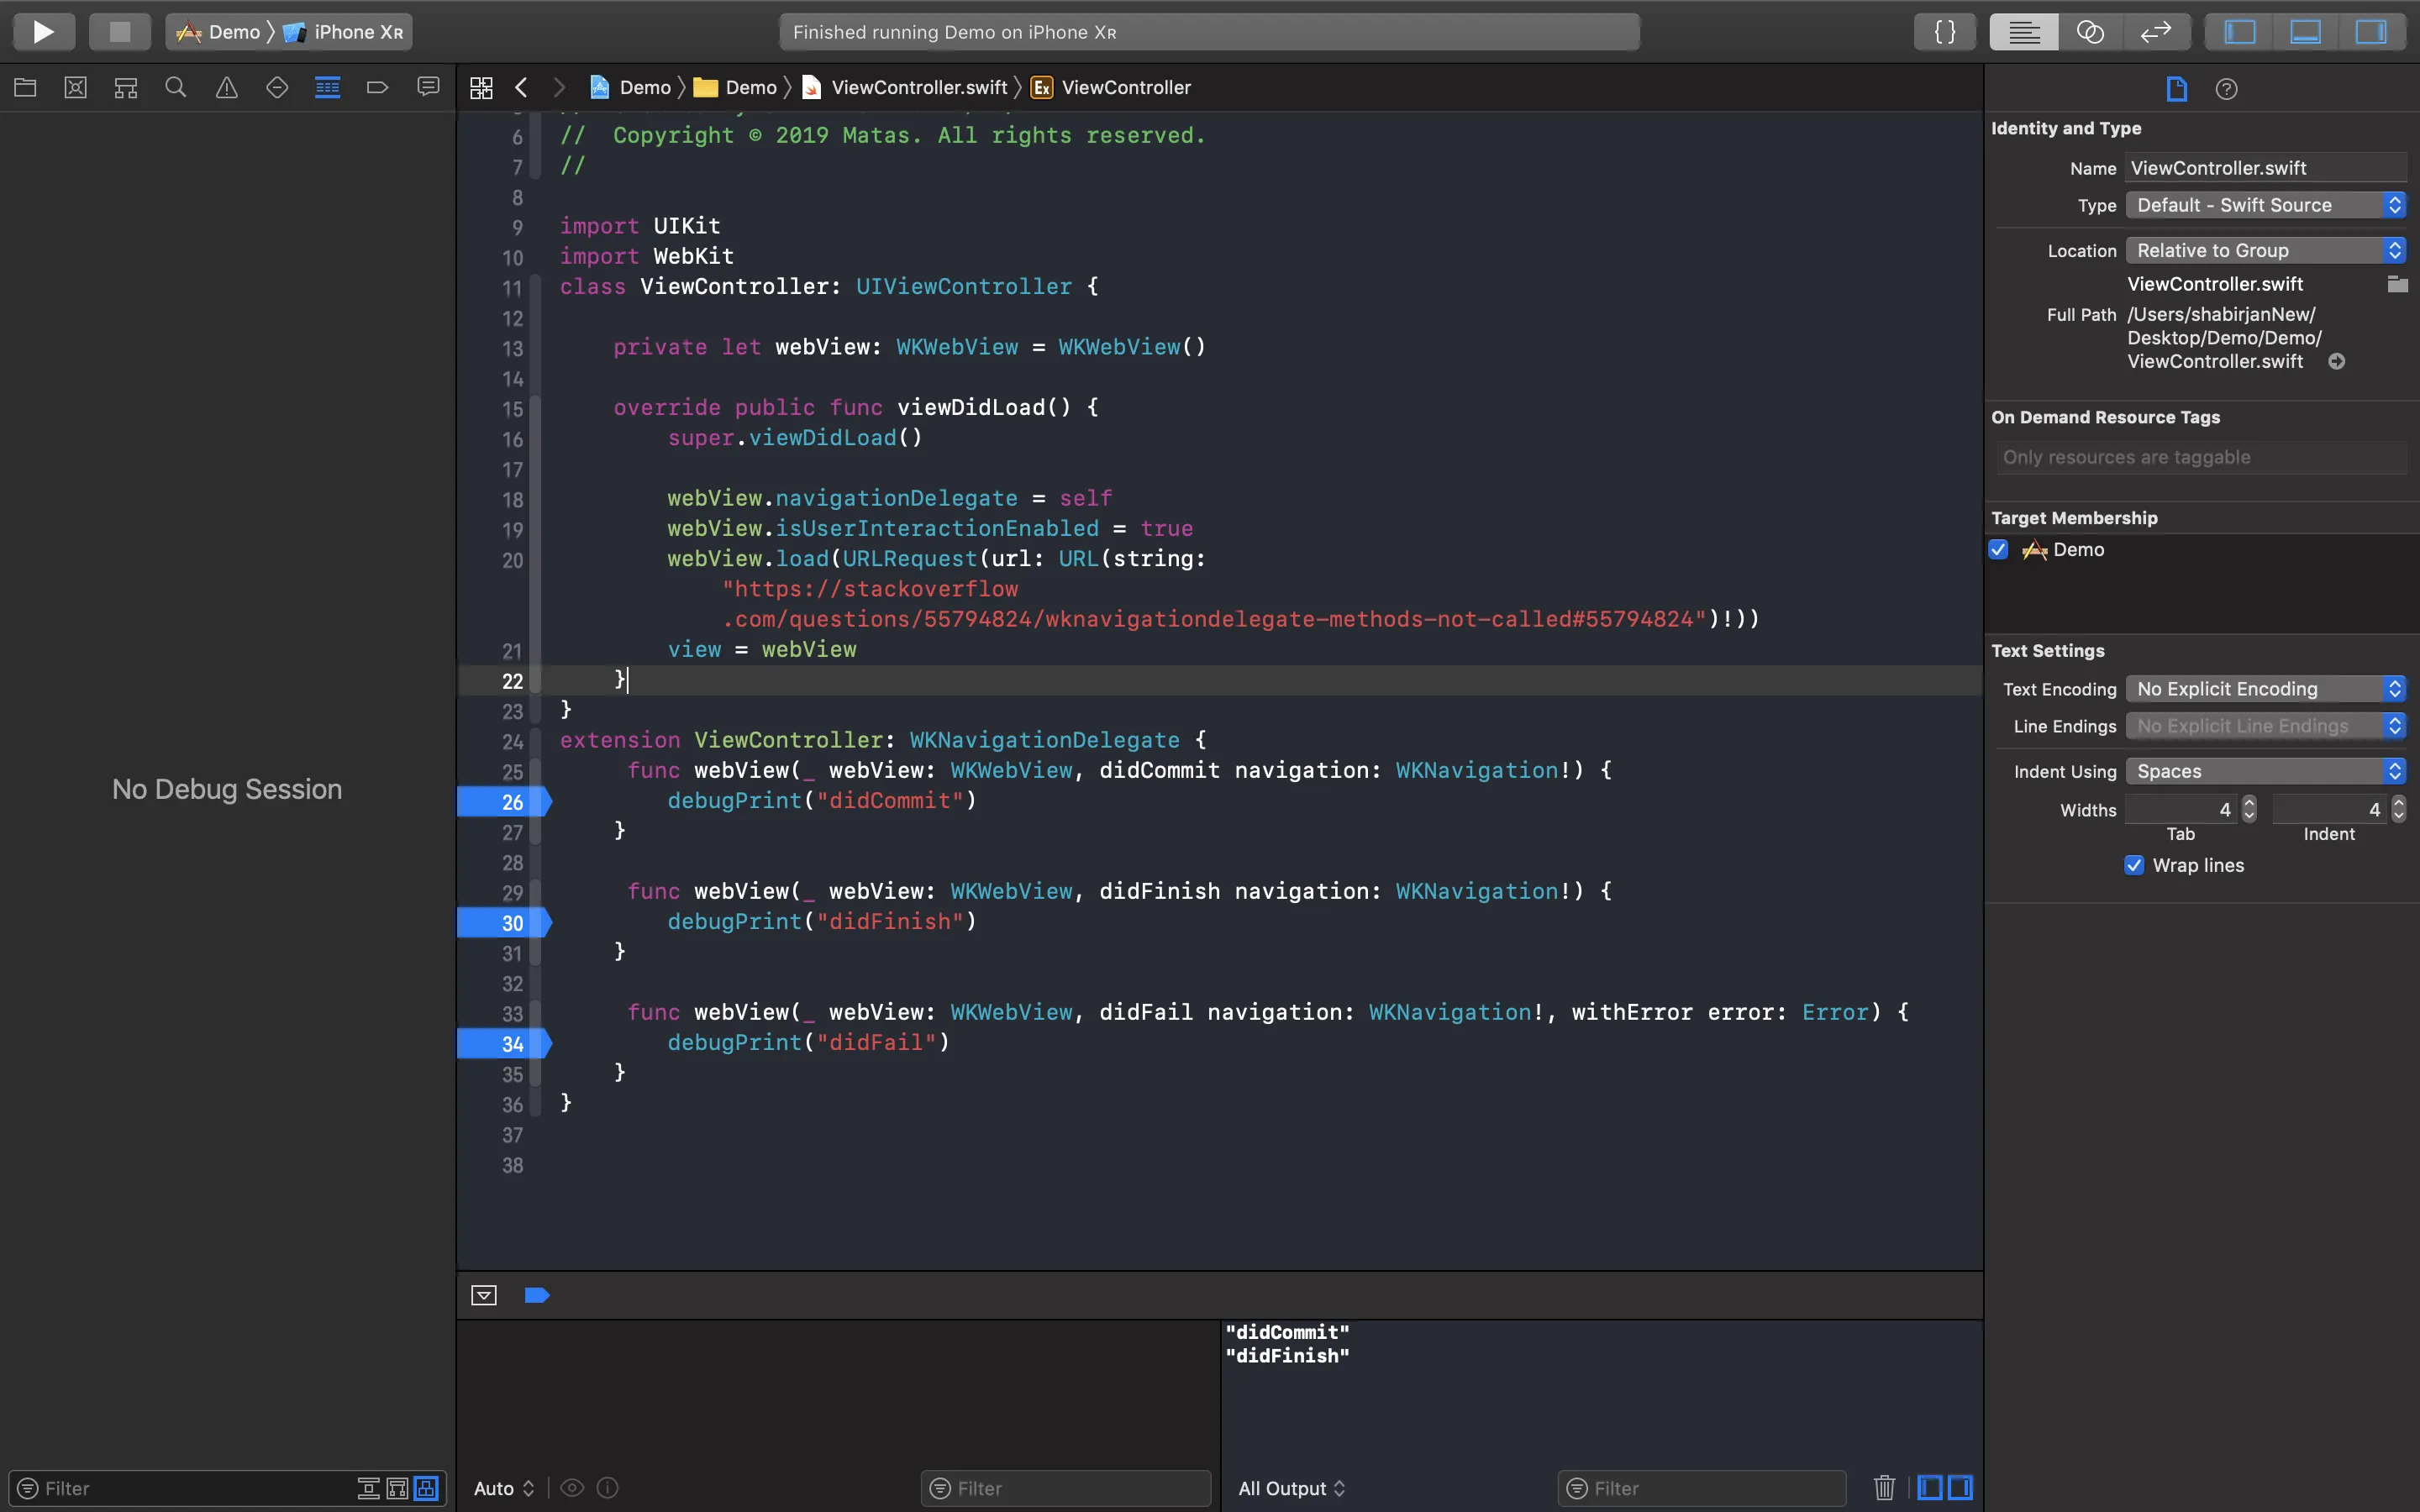Clear the console with trash icon
Viewport: 2420px width, 1512px height.
click(x=1884, y=1487)
